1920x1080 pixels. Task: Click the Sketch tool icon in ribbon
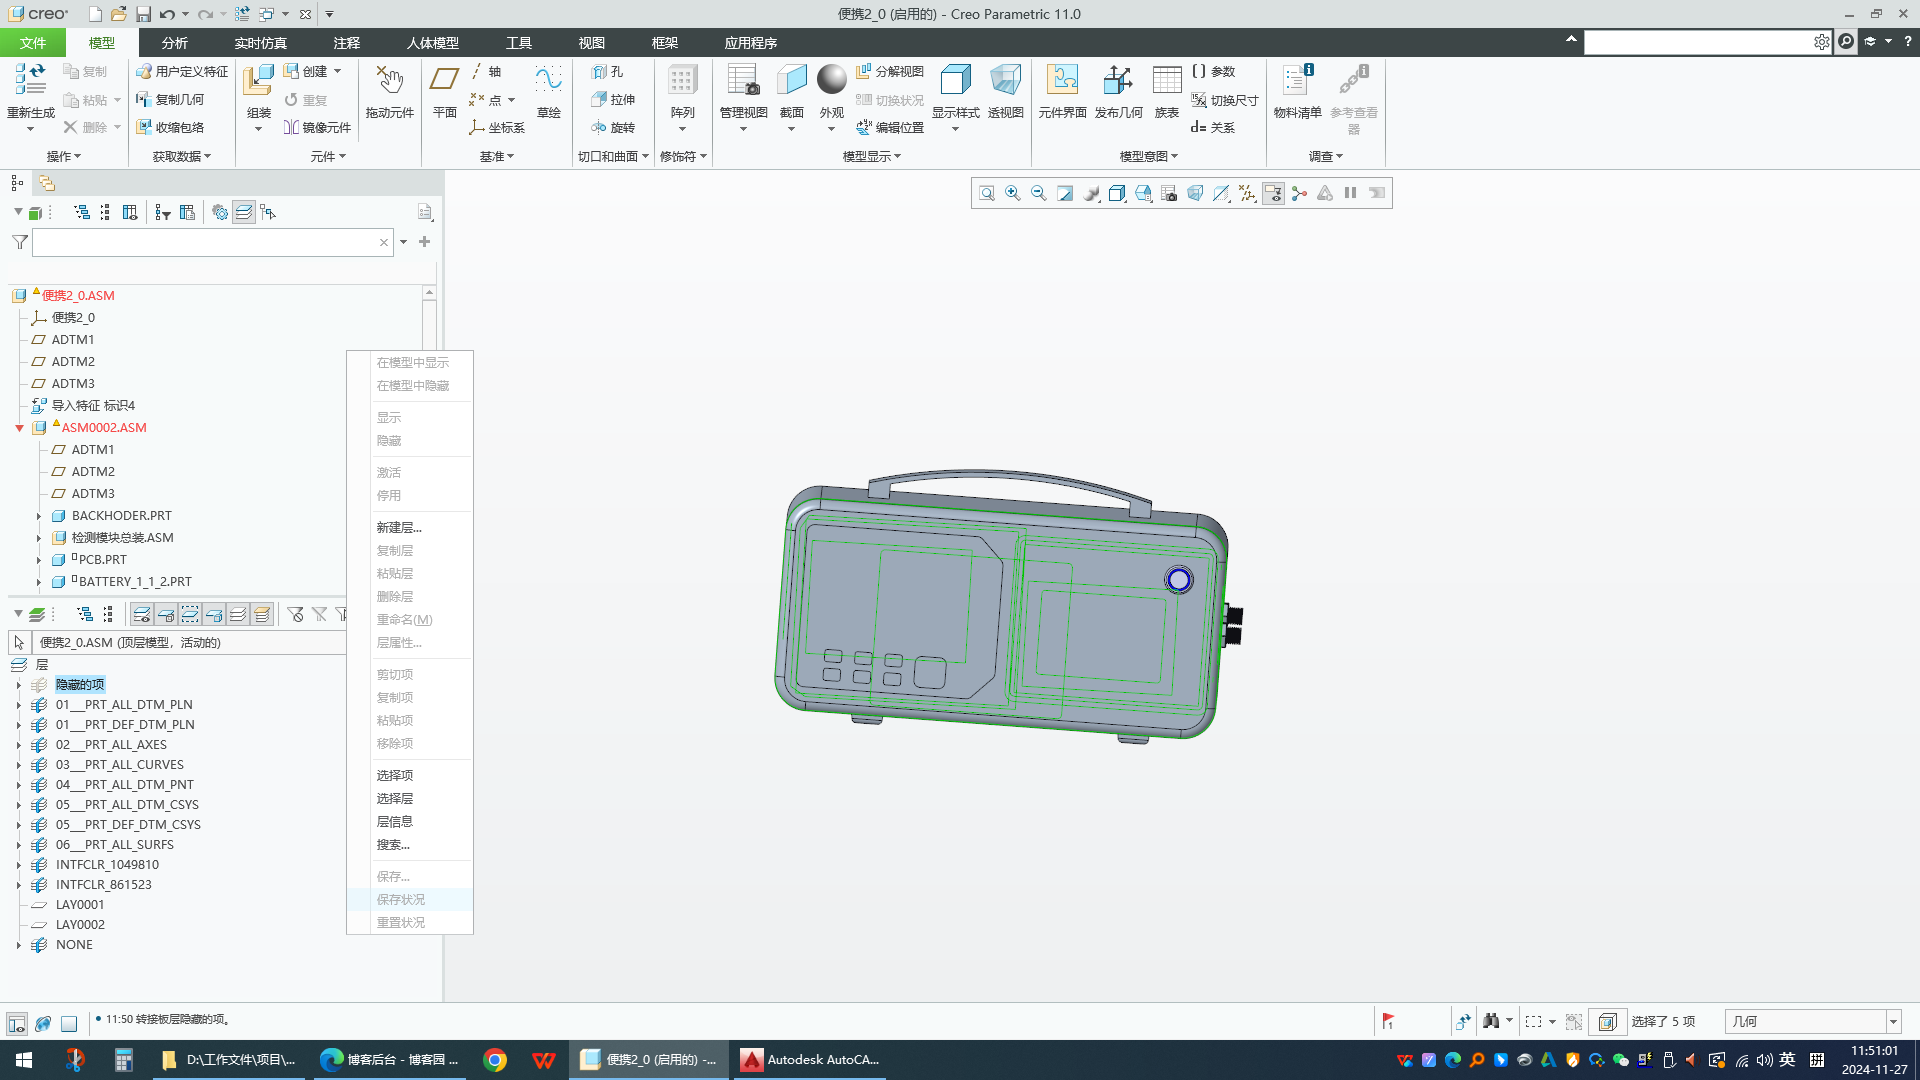[x=550, y=91]
